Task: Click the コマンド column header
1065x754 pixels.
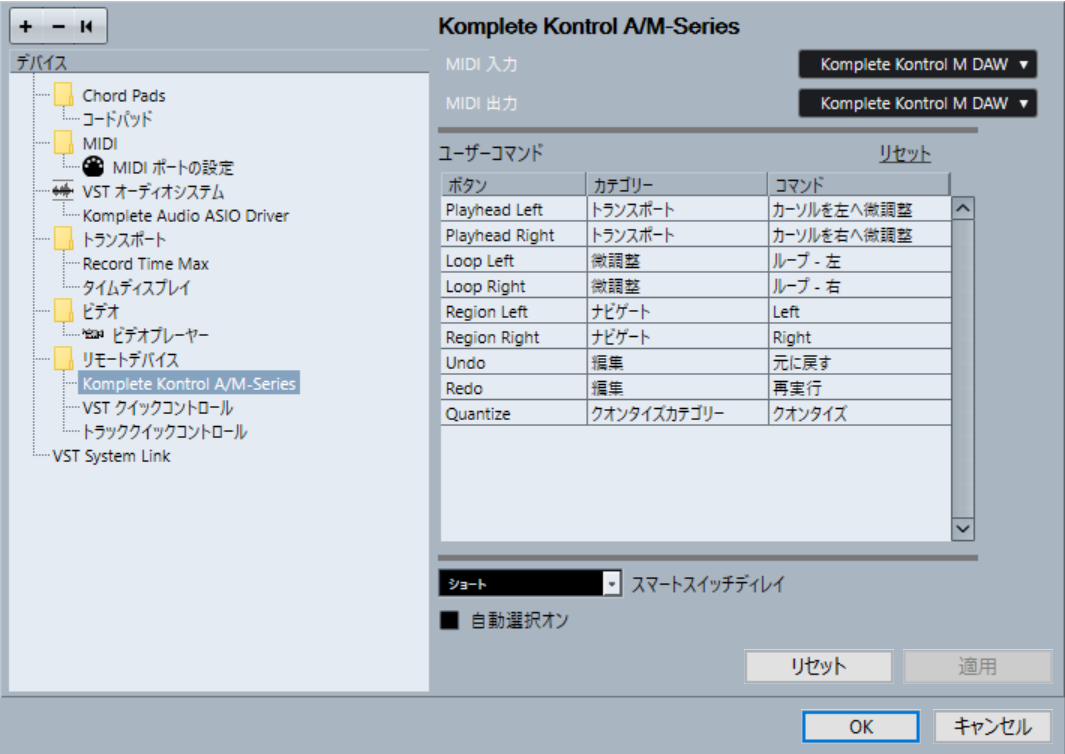Action: (859, 185)
